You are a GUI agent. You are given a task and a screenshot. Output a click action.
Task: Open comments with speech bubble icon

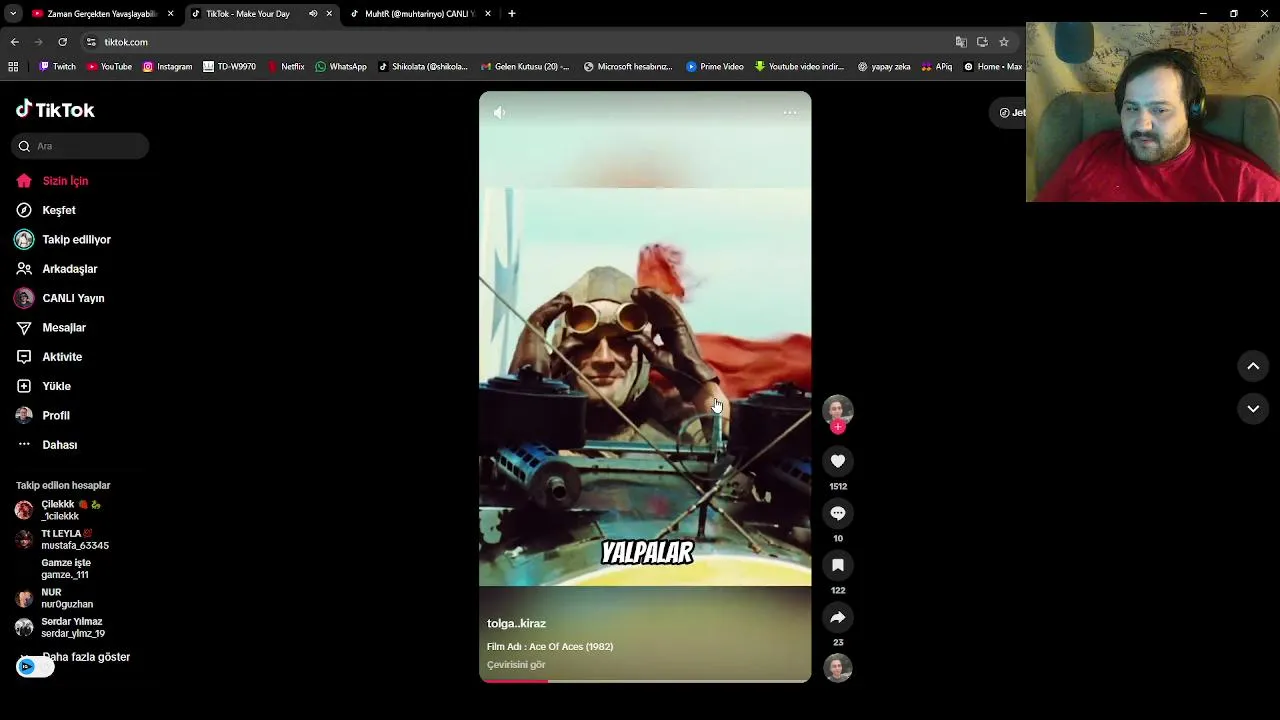(x=838, y=513)
